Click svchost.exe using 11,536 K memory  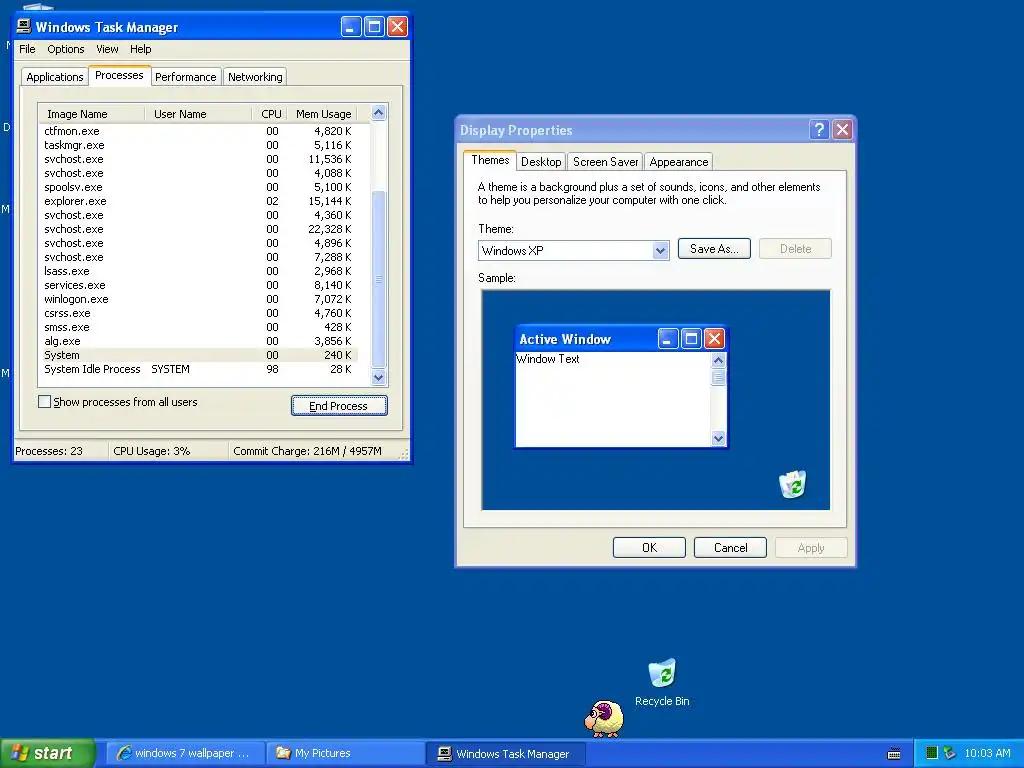point(198,159)
